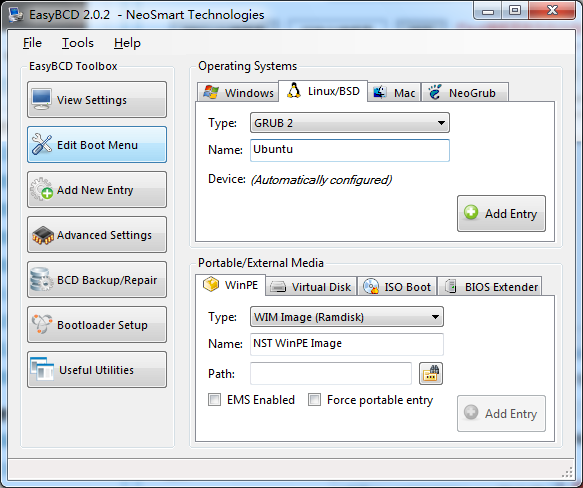Open Bootloader Setup
Viewport: 583px width, 488px height.
coord(97,324)
